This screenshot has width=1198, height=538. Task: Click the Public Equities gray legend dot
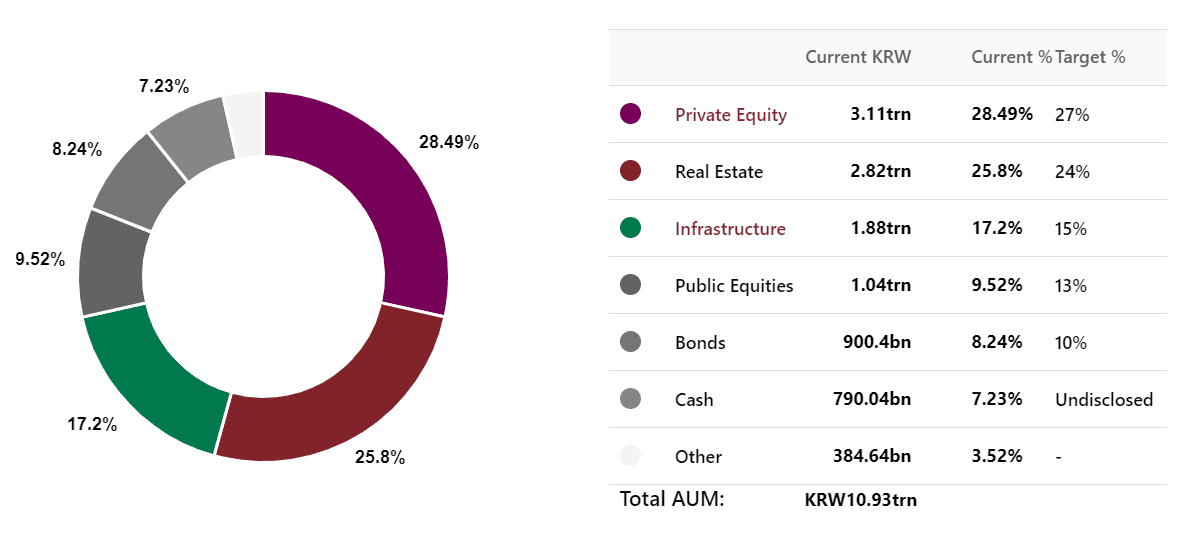click(x=630, y=285)
